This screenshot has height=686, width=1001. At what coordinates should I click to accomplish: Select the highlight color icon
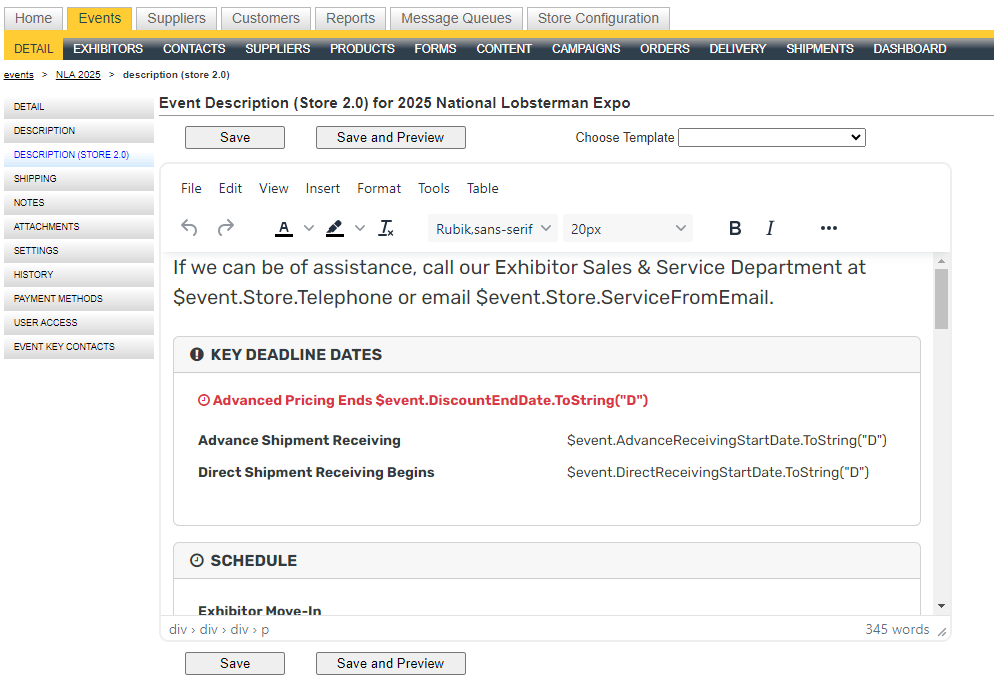[x=334, y=228]
